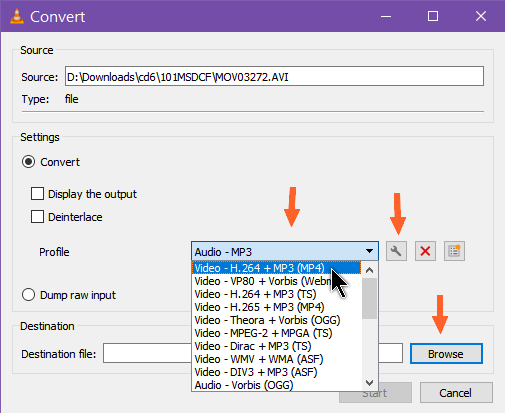
Task: Toggle the Deinterlace checkbox
Action: (37, 217)
